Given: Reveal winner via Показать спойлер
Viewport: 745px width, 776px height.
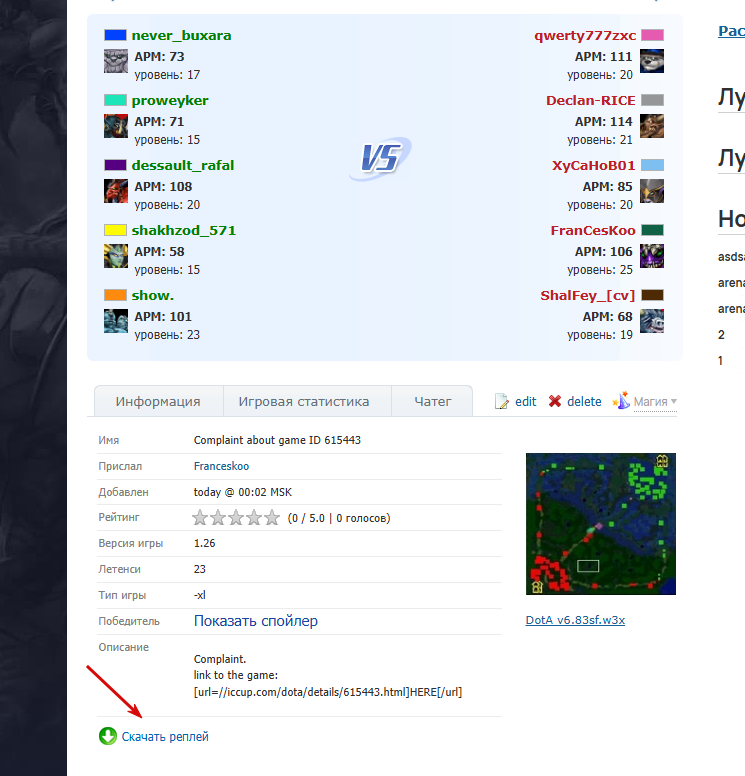Looking at the screenshot, I should (x=256, y=621).
